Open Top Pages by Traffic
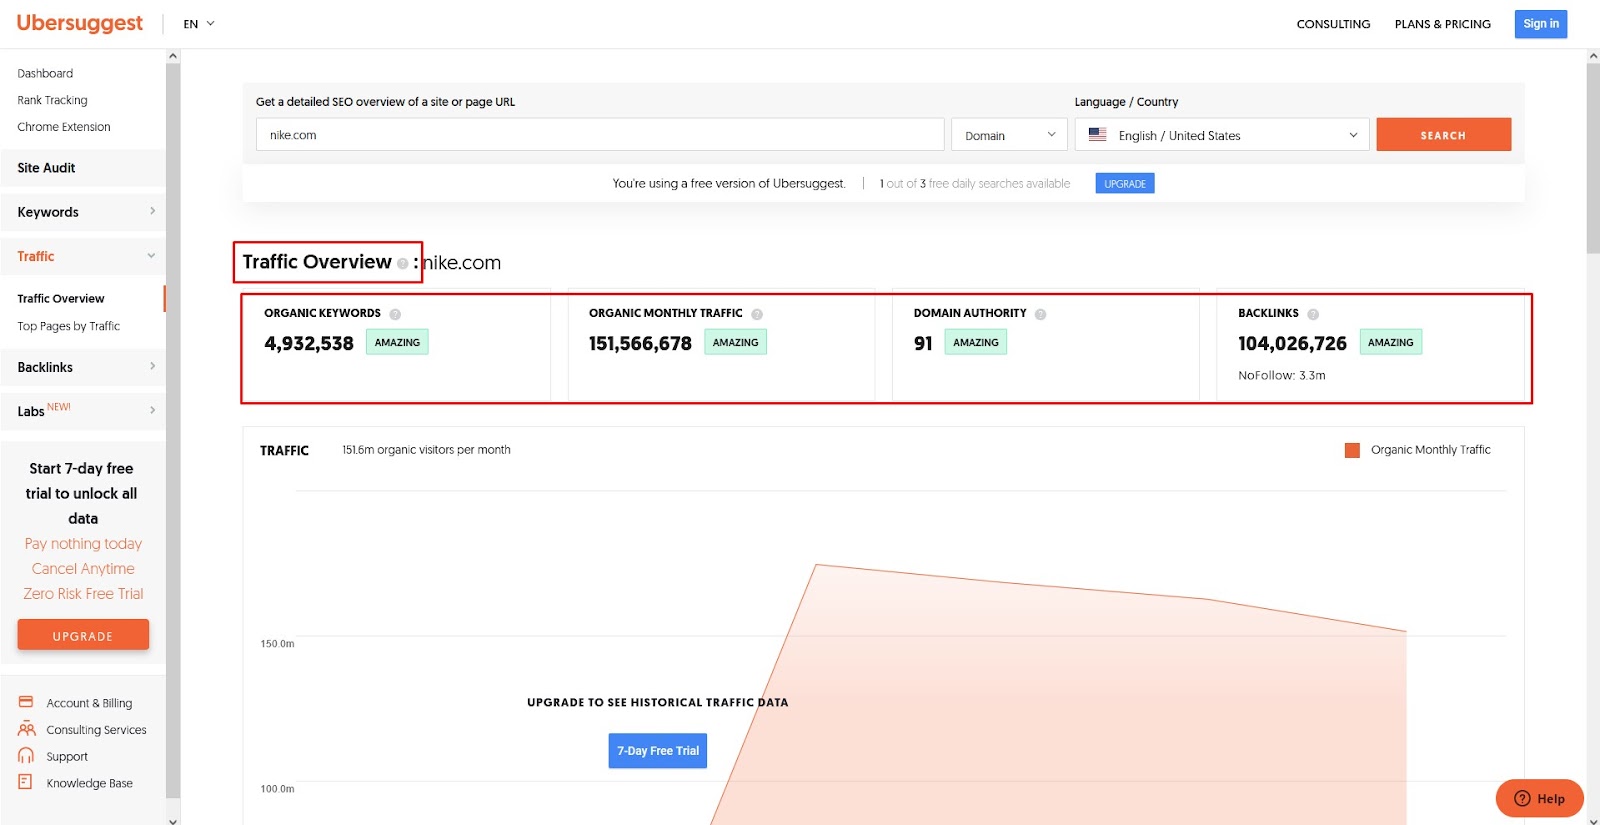The height and width of the screenshot is (825, 1600). pyautogui.click(x=68, y=326)
